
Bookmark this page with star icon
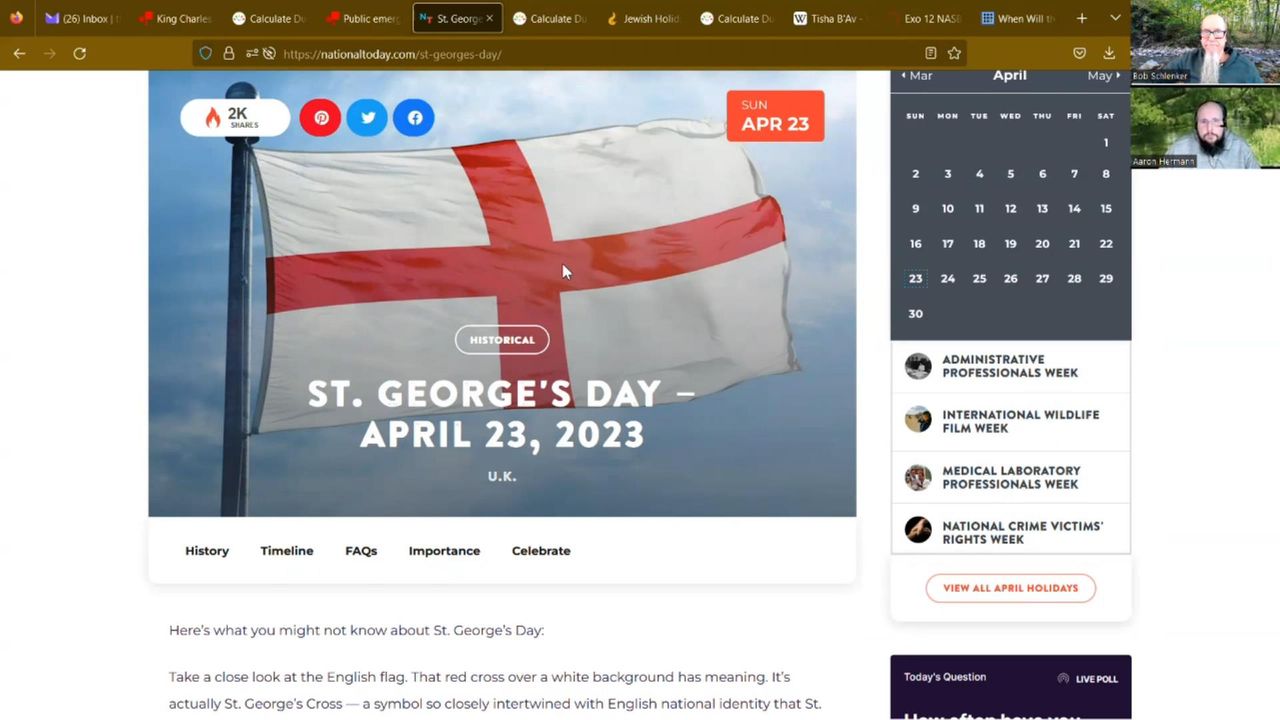click(954, 54)
